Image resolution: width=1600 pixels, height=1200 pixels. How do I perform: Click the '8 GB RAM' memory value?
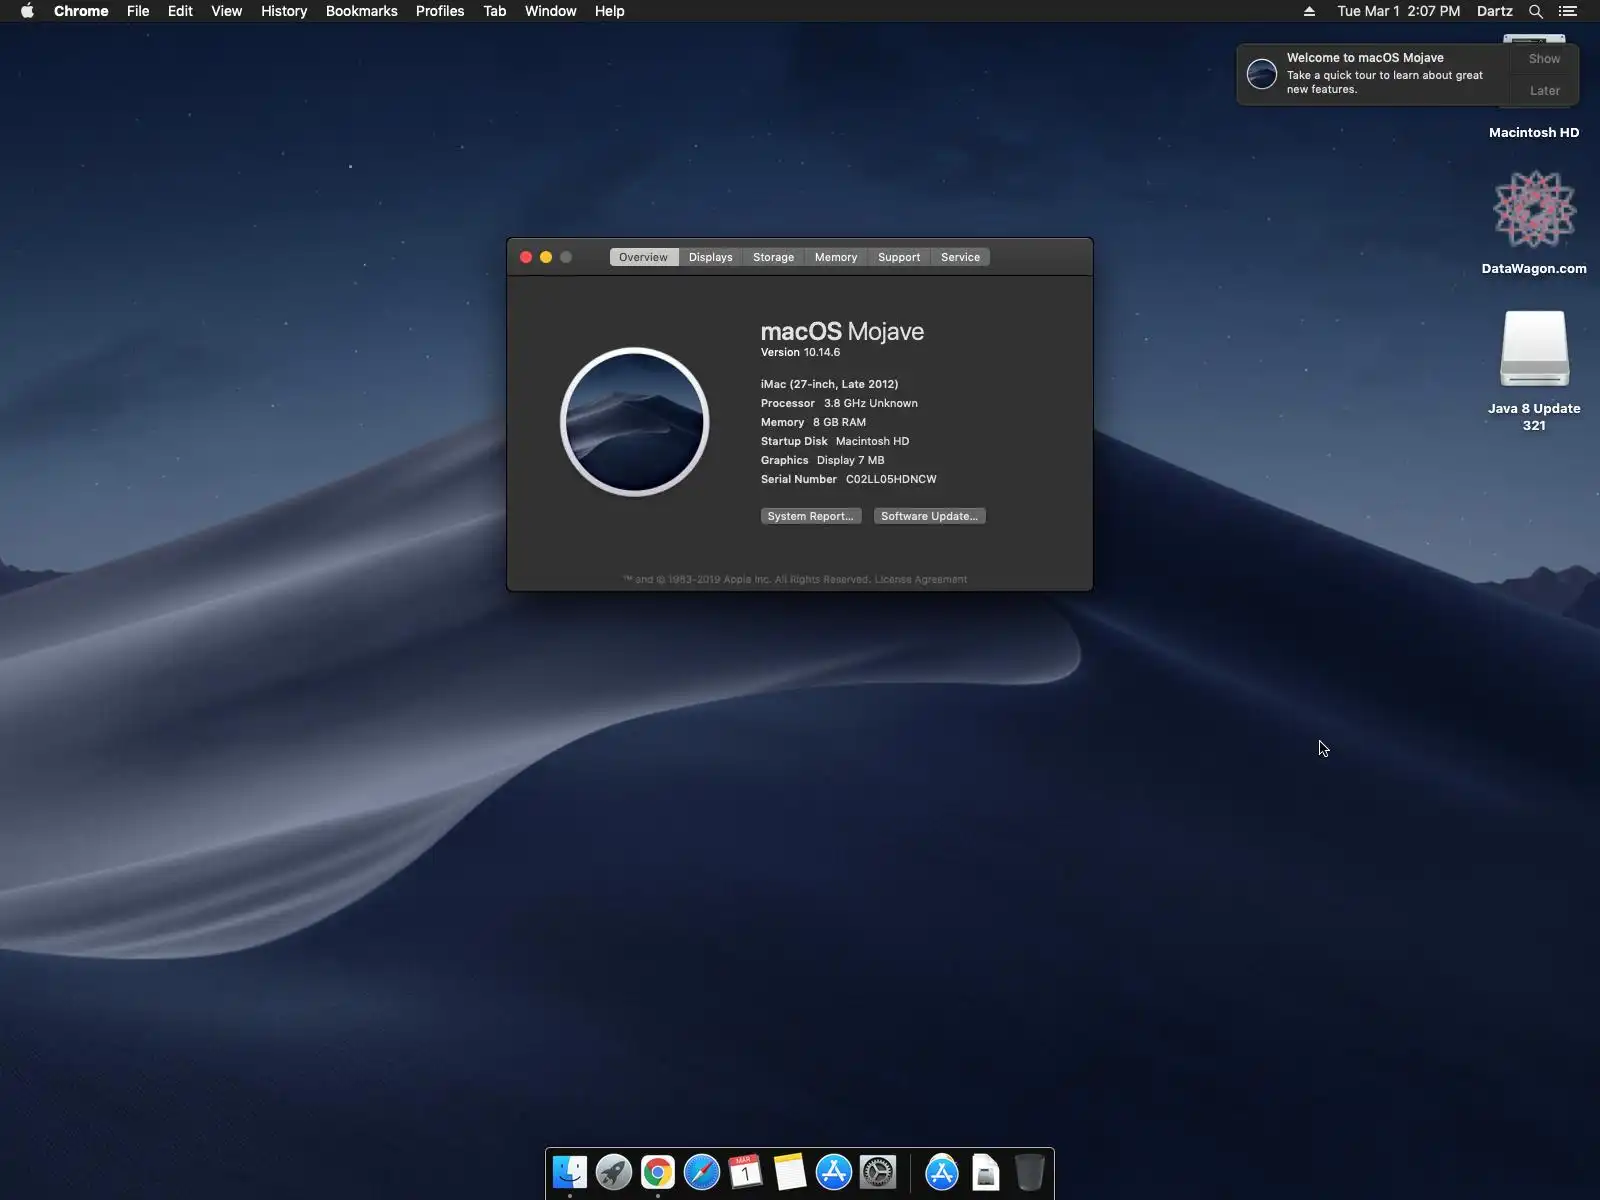[839, 422]
